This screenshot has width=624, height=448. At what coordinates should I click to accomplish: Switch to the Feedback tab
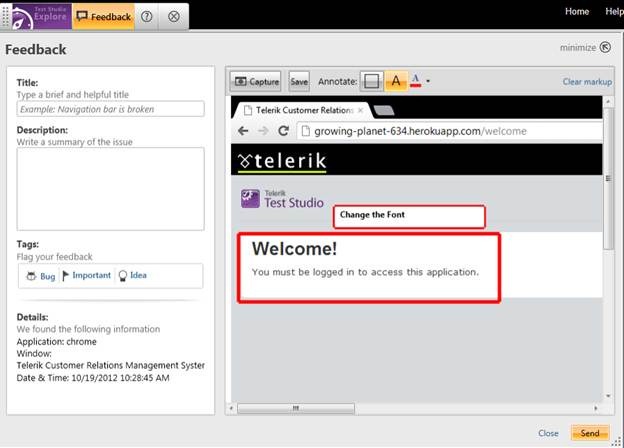click(104, 17)
